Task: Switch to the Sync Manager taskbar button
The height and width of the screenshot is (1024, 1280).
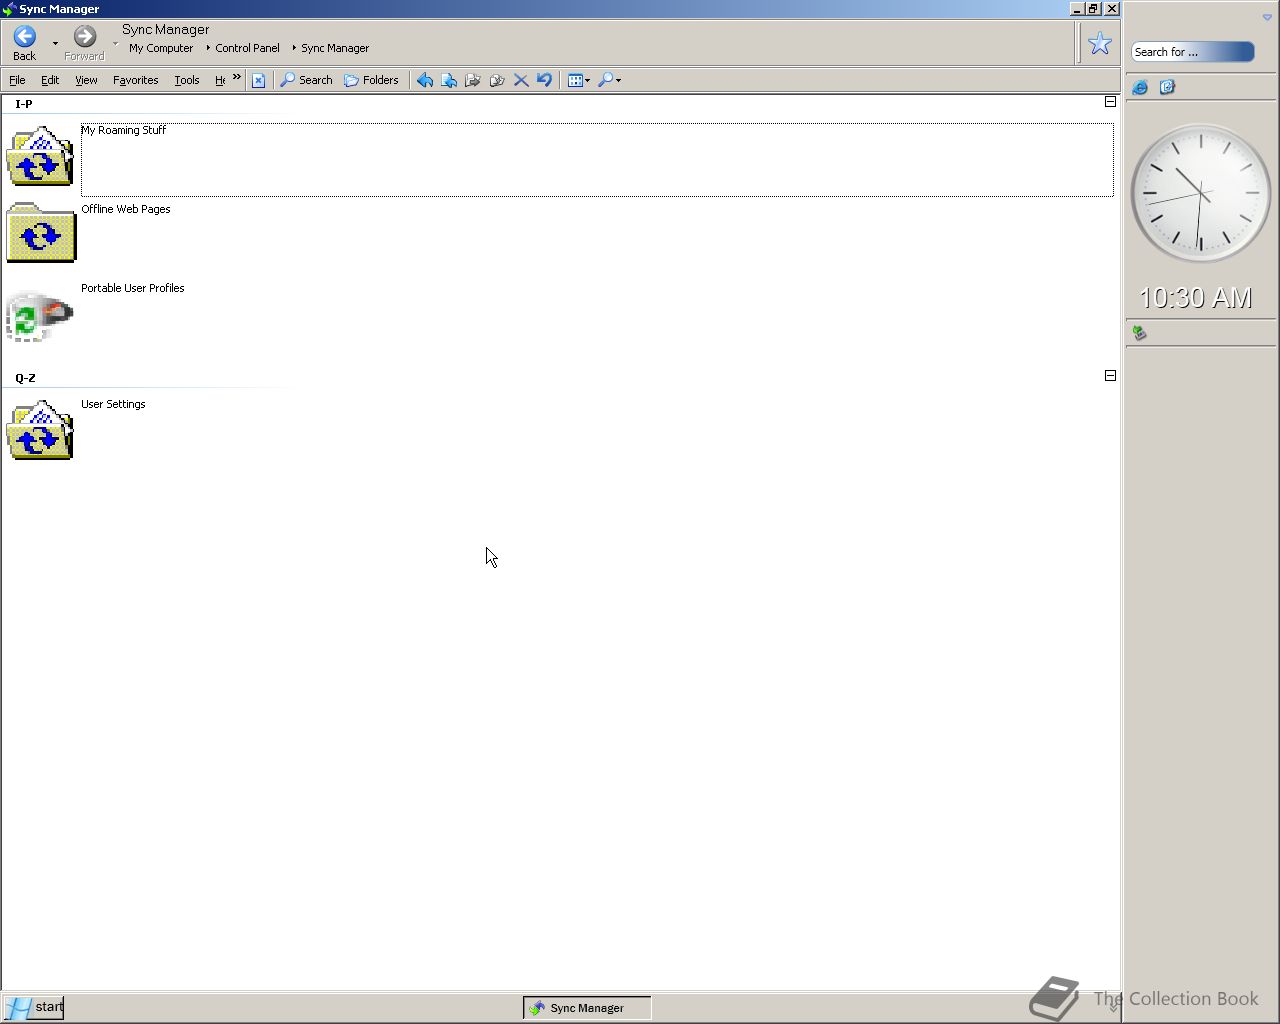Action: [x=587, y=1008]
